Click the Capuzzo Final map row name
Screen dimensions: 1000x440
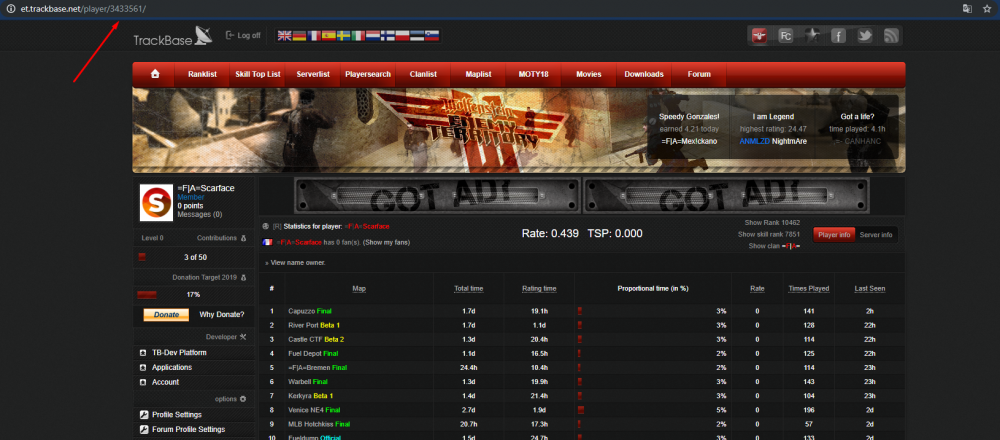point(310,311)
